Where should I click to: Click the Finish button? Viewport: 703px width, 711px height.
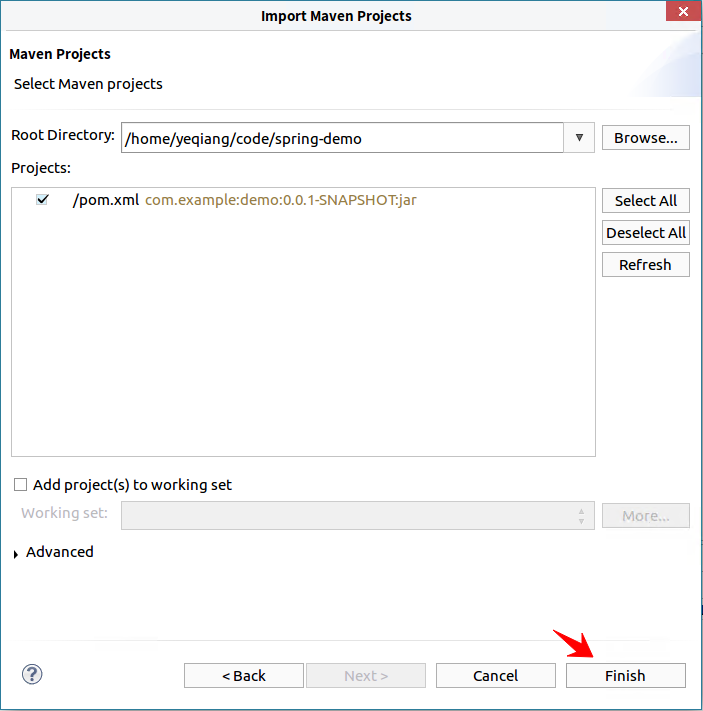(x=625, y=676)
